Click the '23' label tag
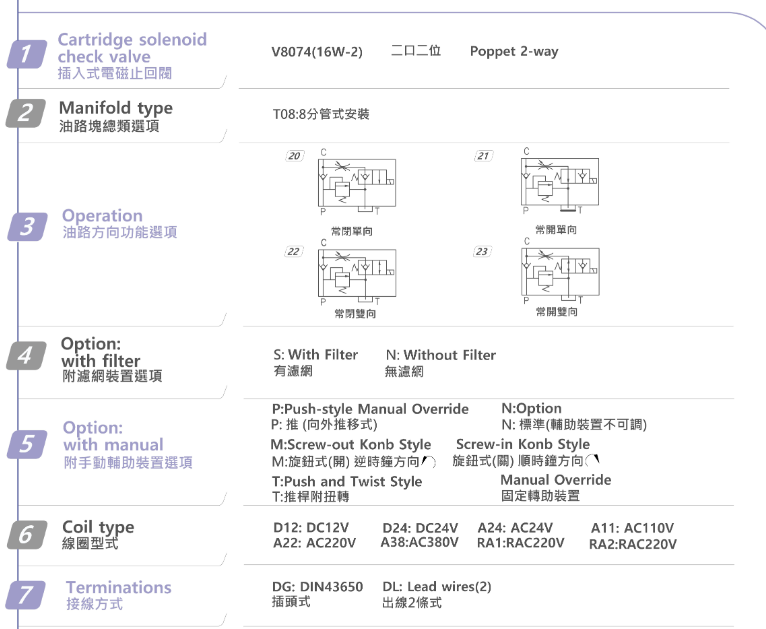 click(x=482, y=252)
